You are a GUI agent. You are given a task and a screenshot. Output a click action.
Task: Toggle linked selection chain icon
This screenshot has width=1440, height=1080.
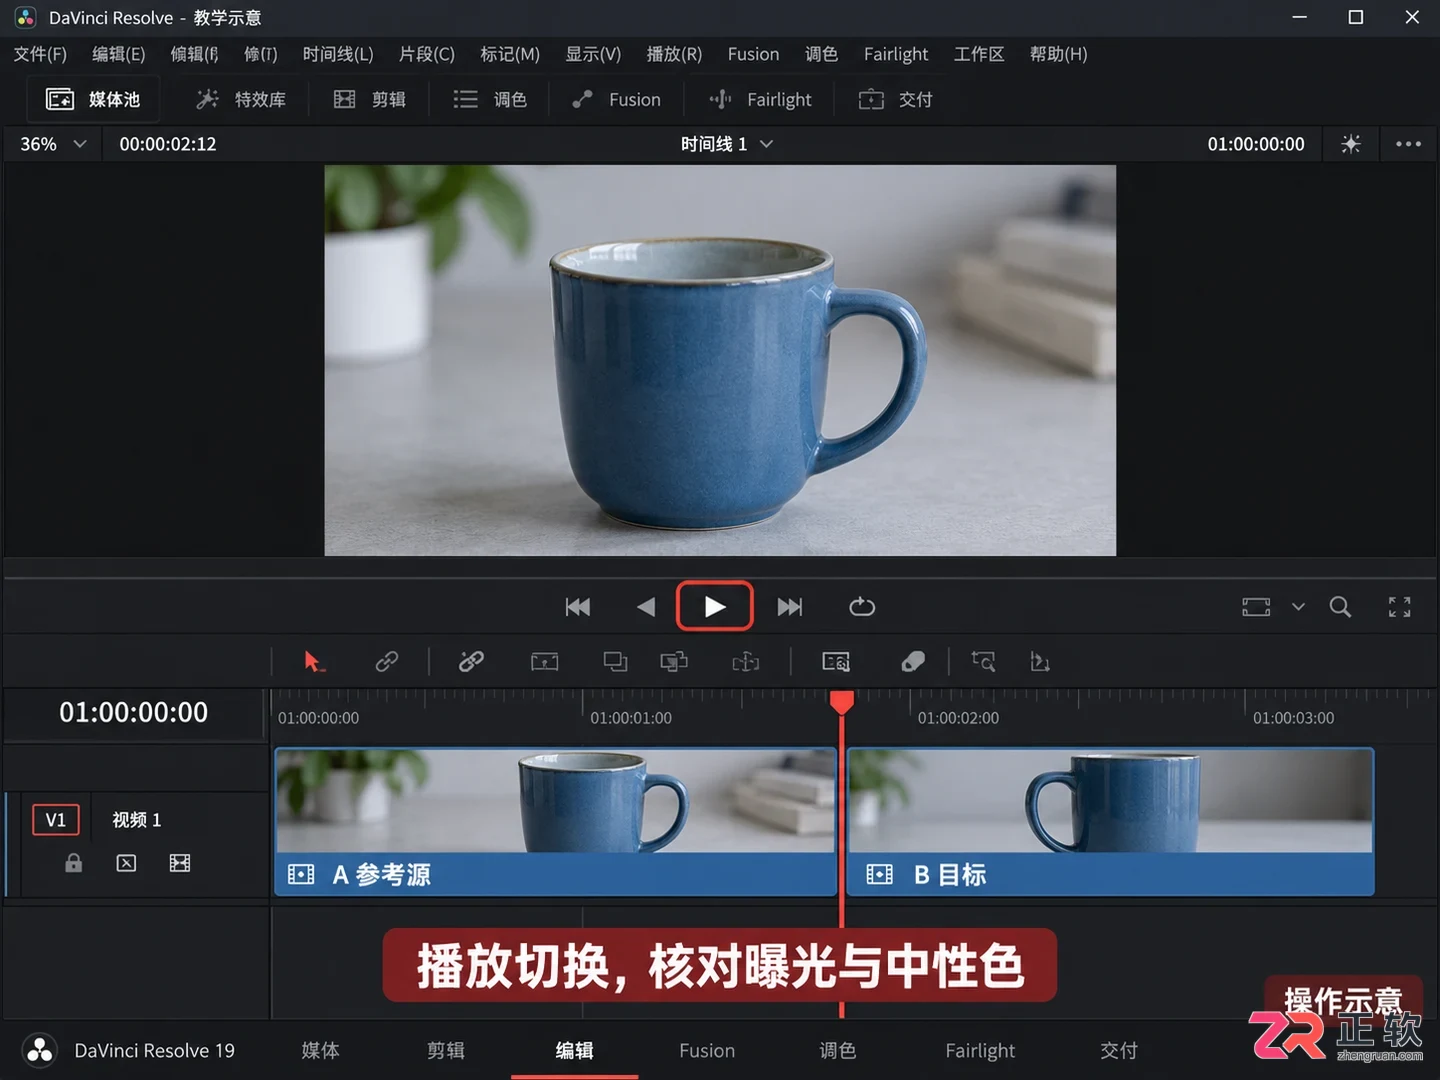pyautogui.click(x=471, y=661)
